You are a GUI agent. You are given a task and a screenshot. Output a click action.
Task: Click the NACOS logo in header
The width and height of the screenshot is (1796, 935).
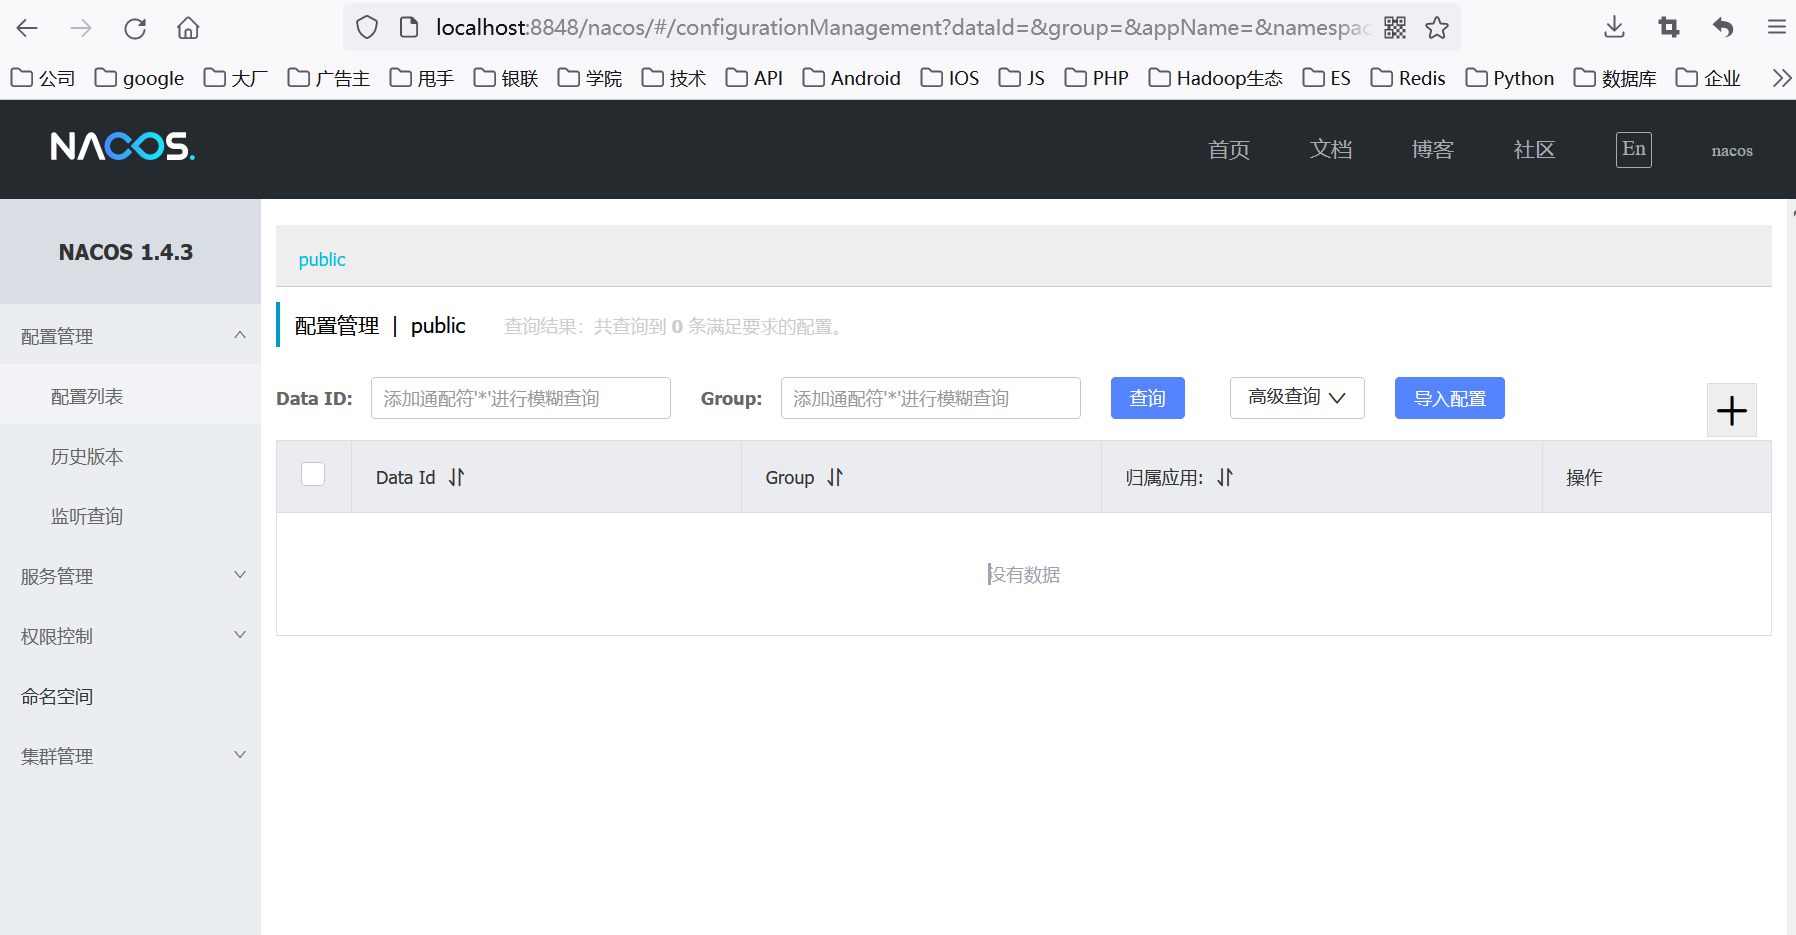tap(122, 148)
